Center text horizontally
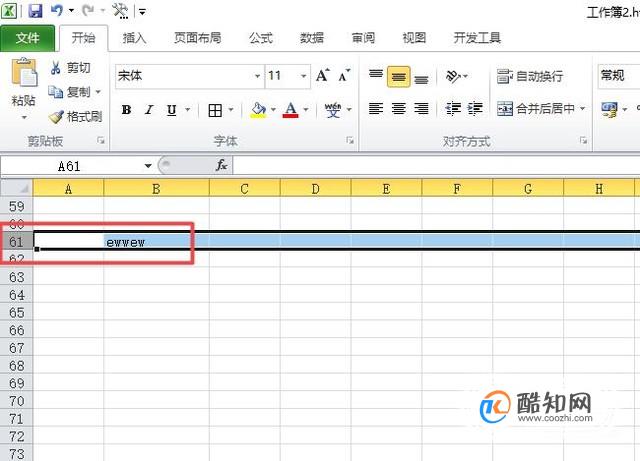This screenshot has height=461, width=640. click(398, 108)
